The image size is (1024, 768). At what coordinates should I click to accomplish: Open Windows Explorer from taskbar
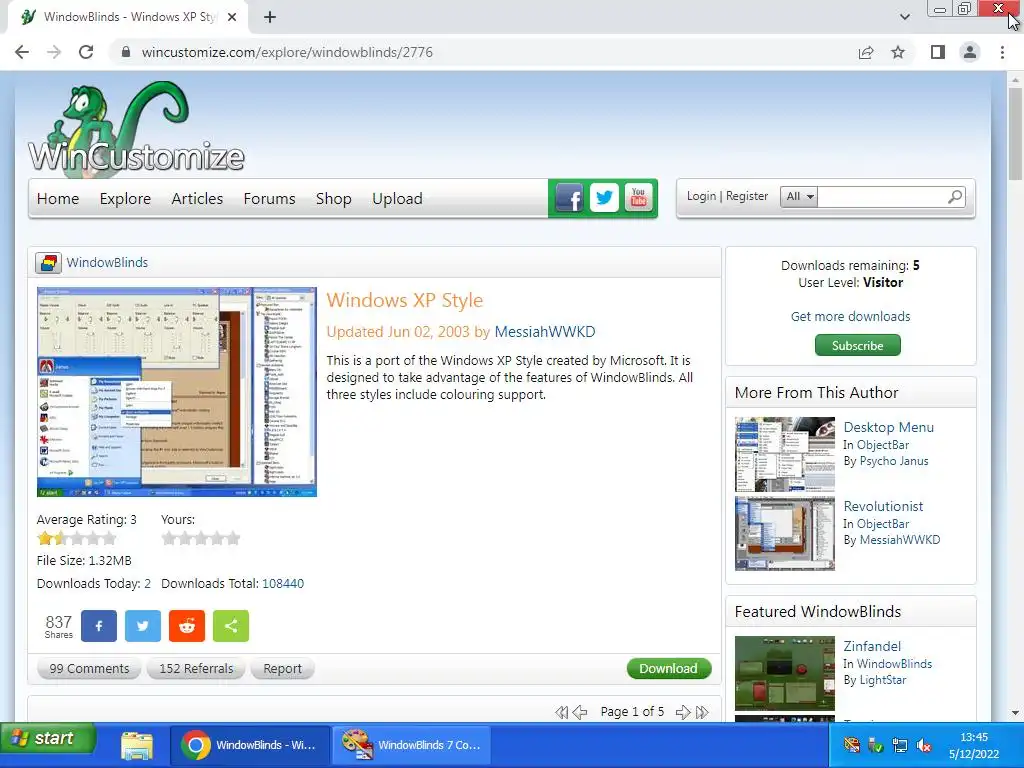[137, 745]
